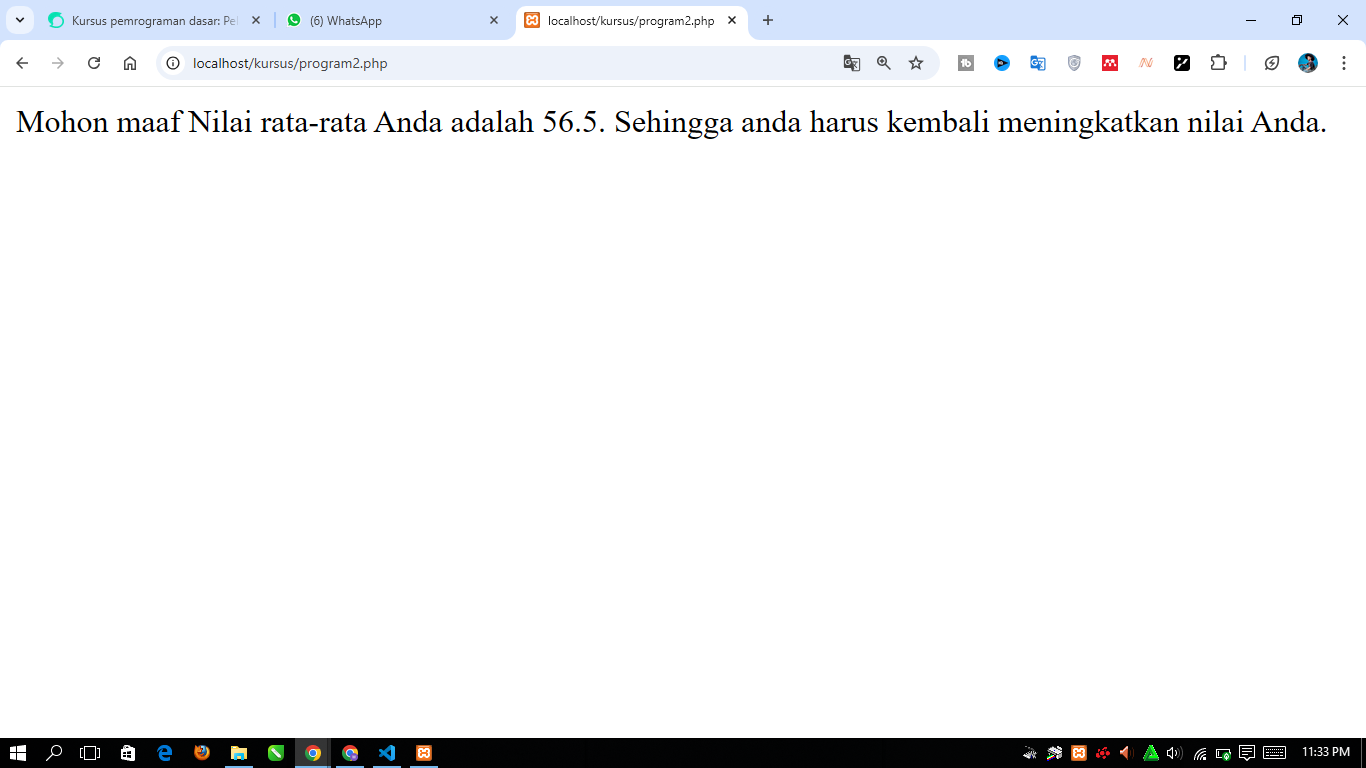
Task: Open the touch keyboard from tray
Action: [1274, 753]
